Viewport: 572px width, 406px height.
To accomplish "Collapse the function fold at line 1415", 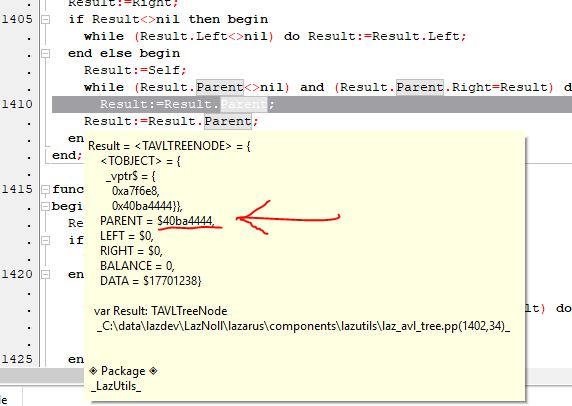I will tap(45, 189).
